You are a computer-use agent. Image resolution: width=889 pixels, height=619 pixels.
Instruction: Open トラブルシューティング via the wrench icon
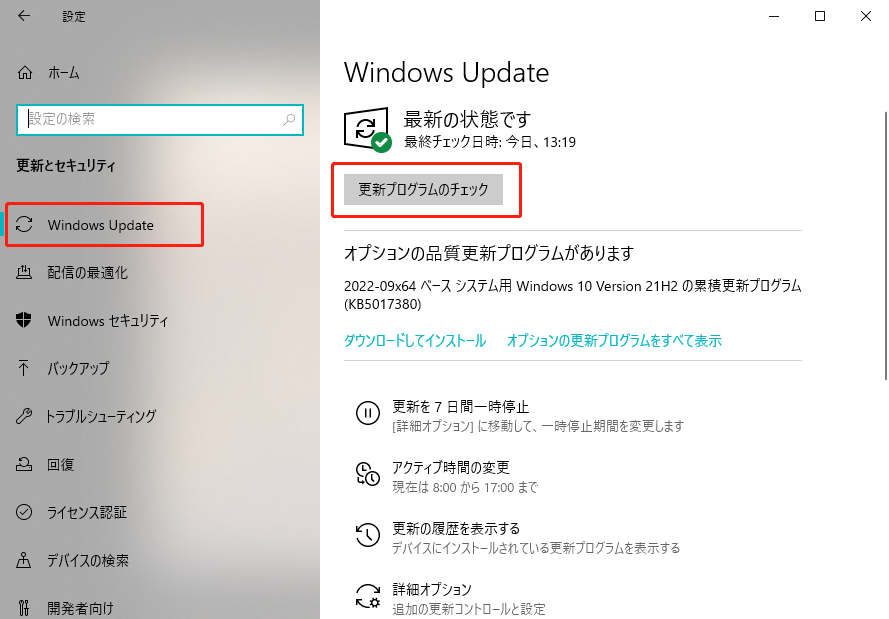coord(24,416)
